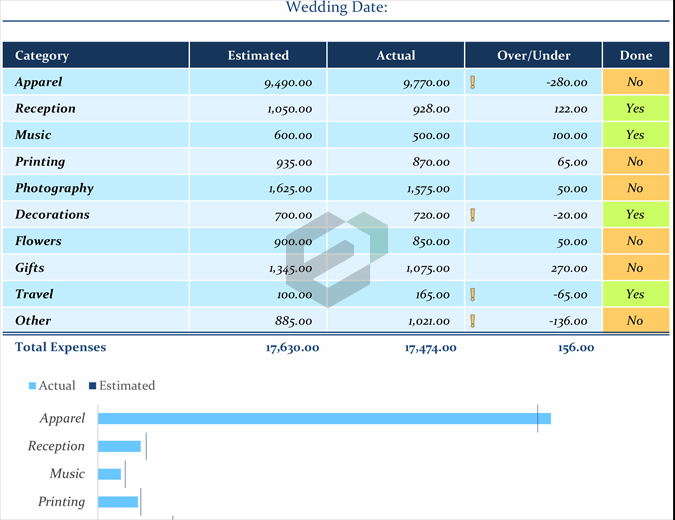
Task: Select the Estimated column header
Action: (x=258, y=55)
